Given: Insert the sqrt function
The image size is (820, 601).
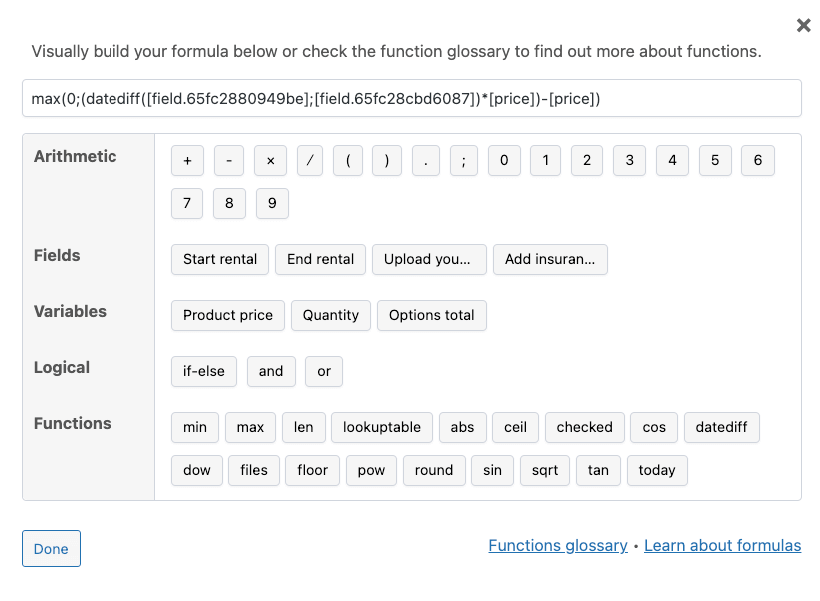Looking at the screenshot, I should point(544,470).
